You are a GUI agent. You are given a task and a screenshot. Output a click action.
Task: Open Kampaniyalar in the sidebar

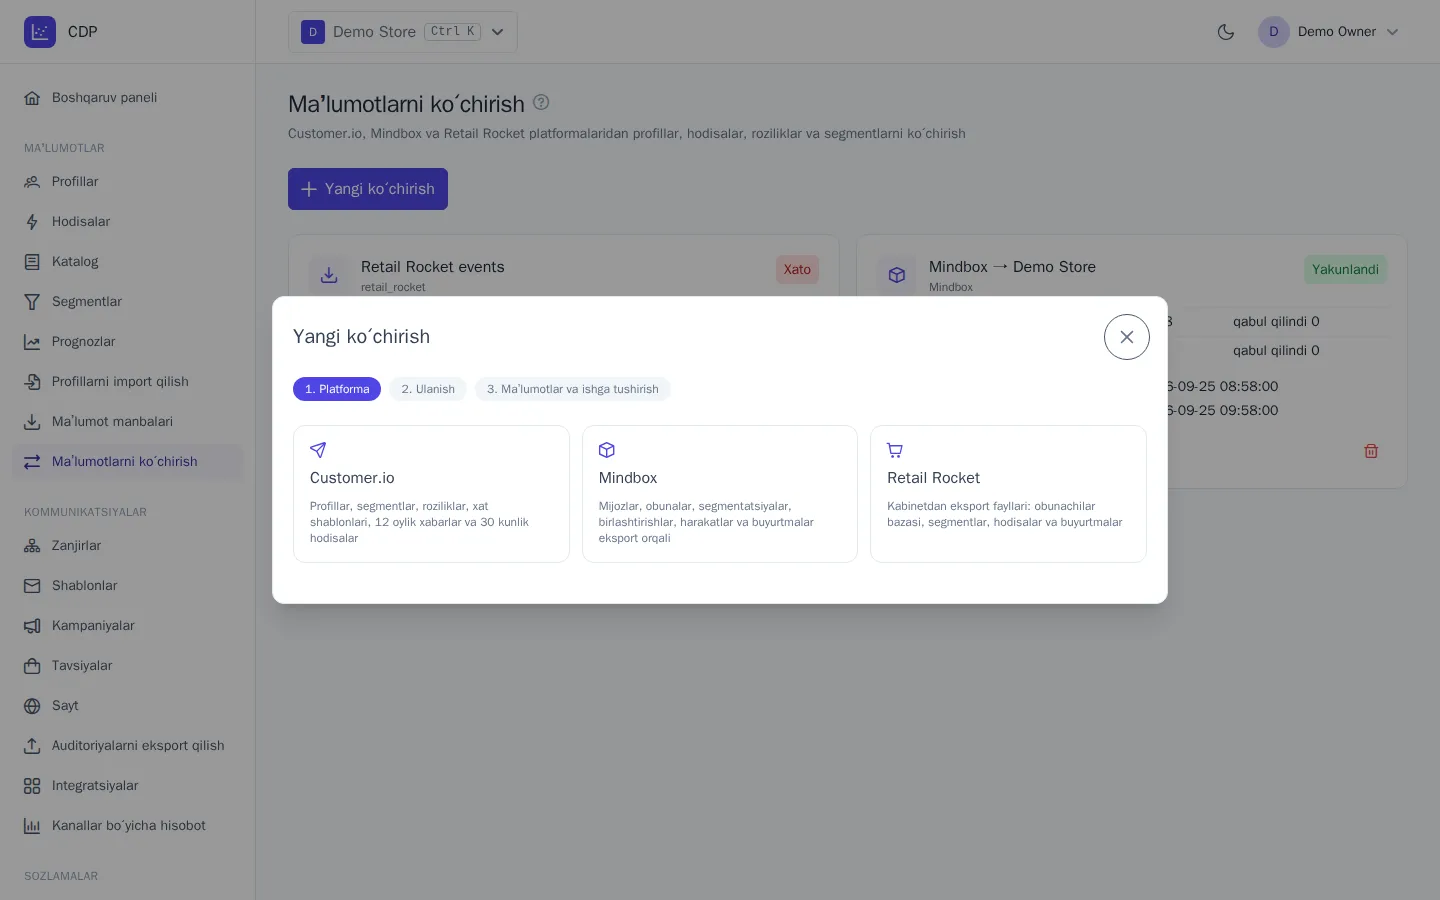click(128, 626)
